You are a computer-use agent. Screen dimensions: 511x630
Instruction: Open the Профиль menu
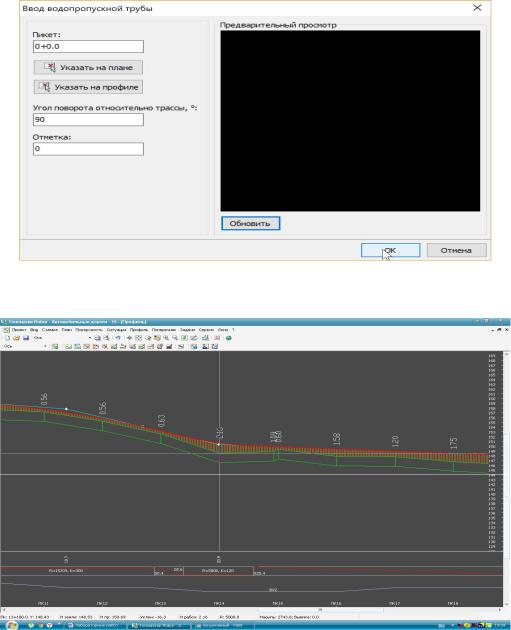[139, 329]
